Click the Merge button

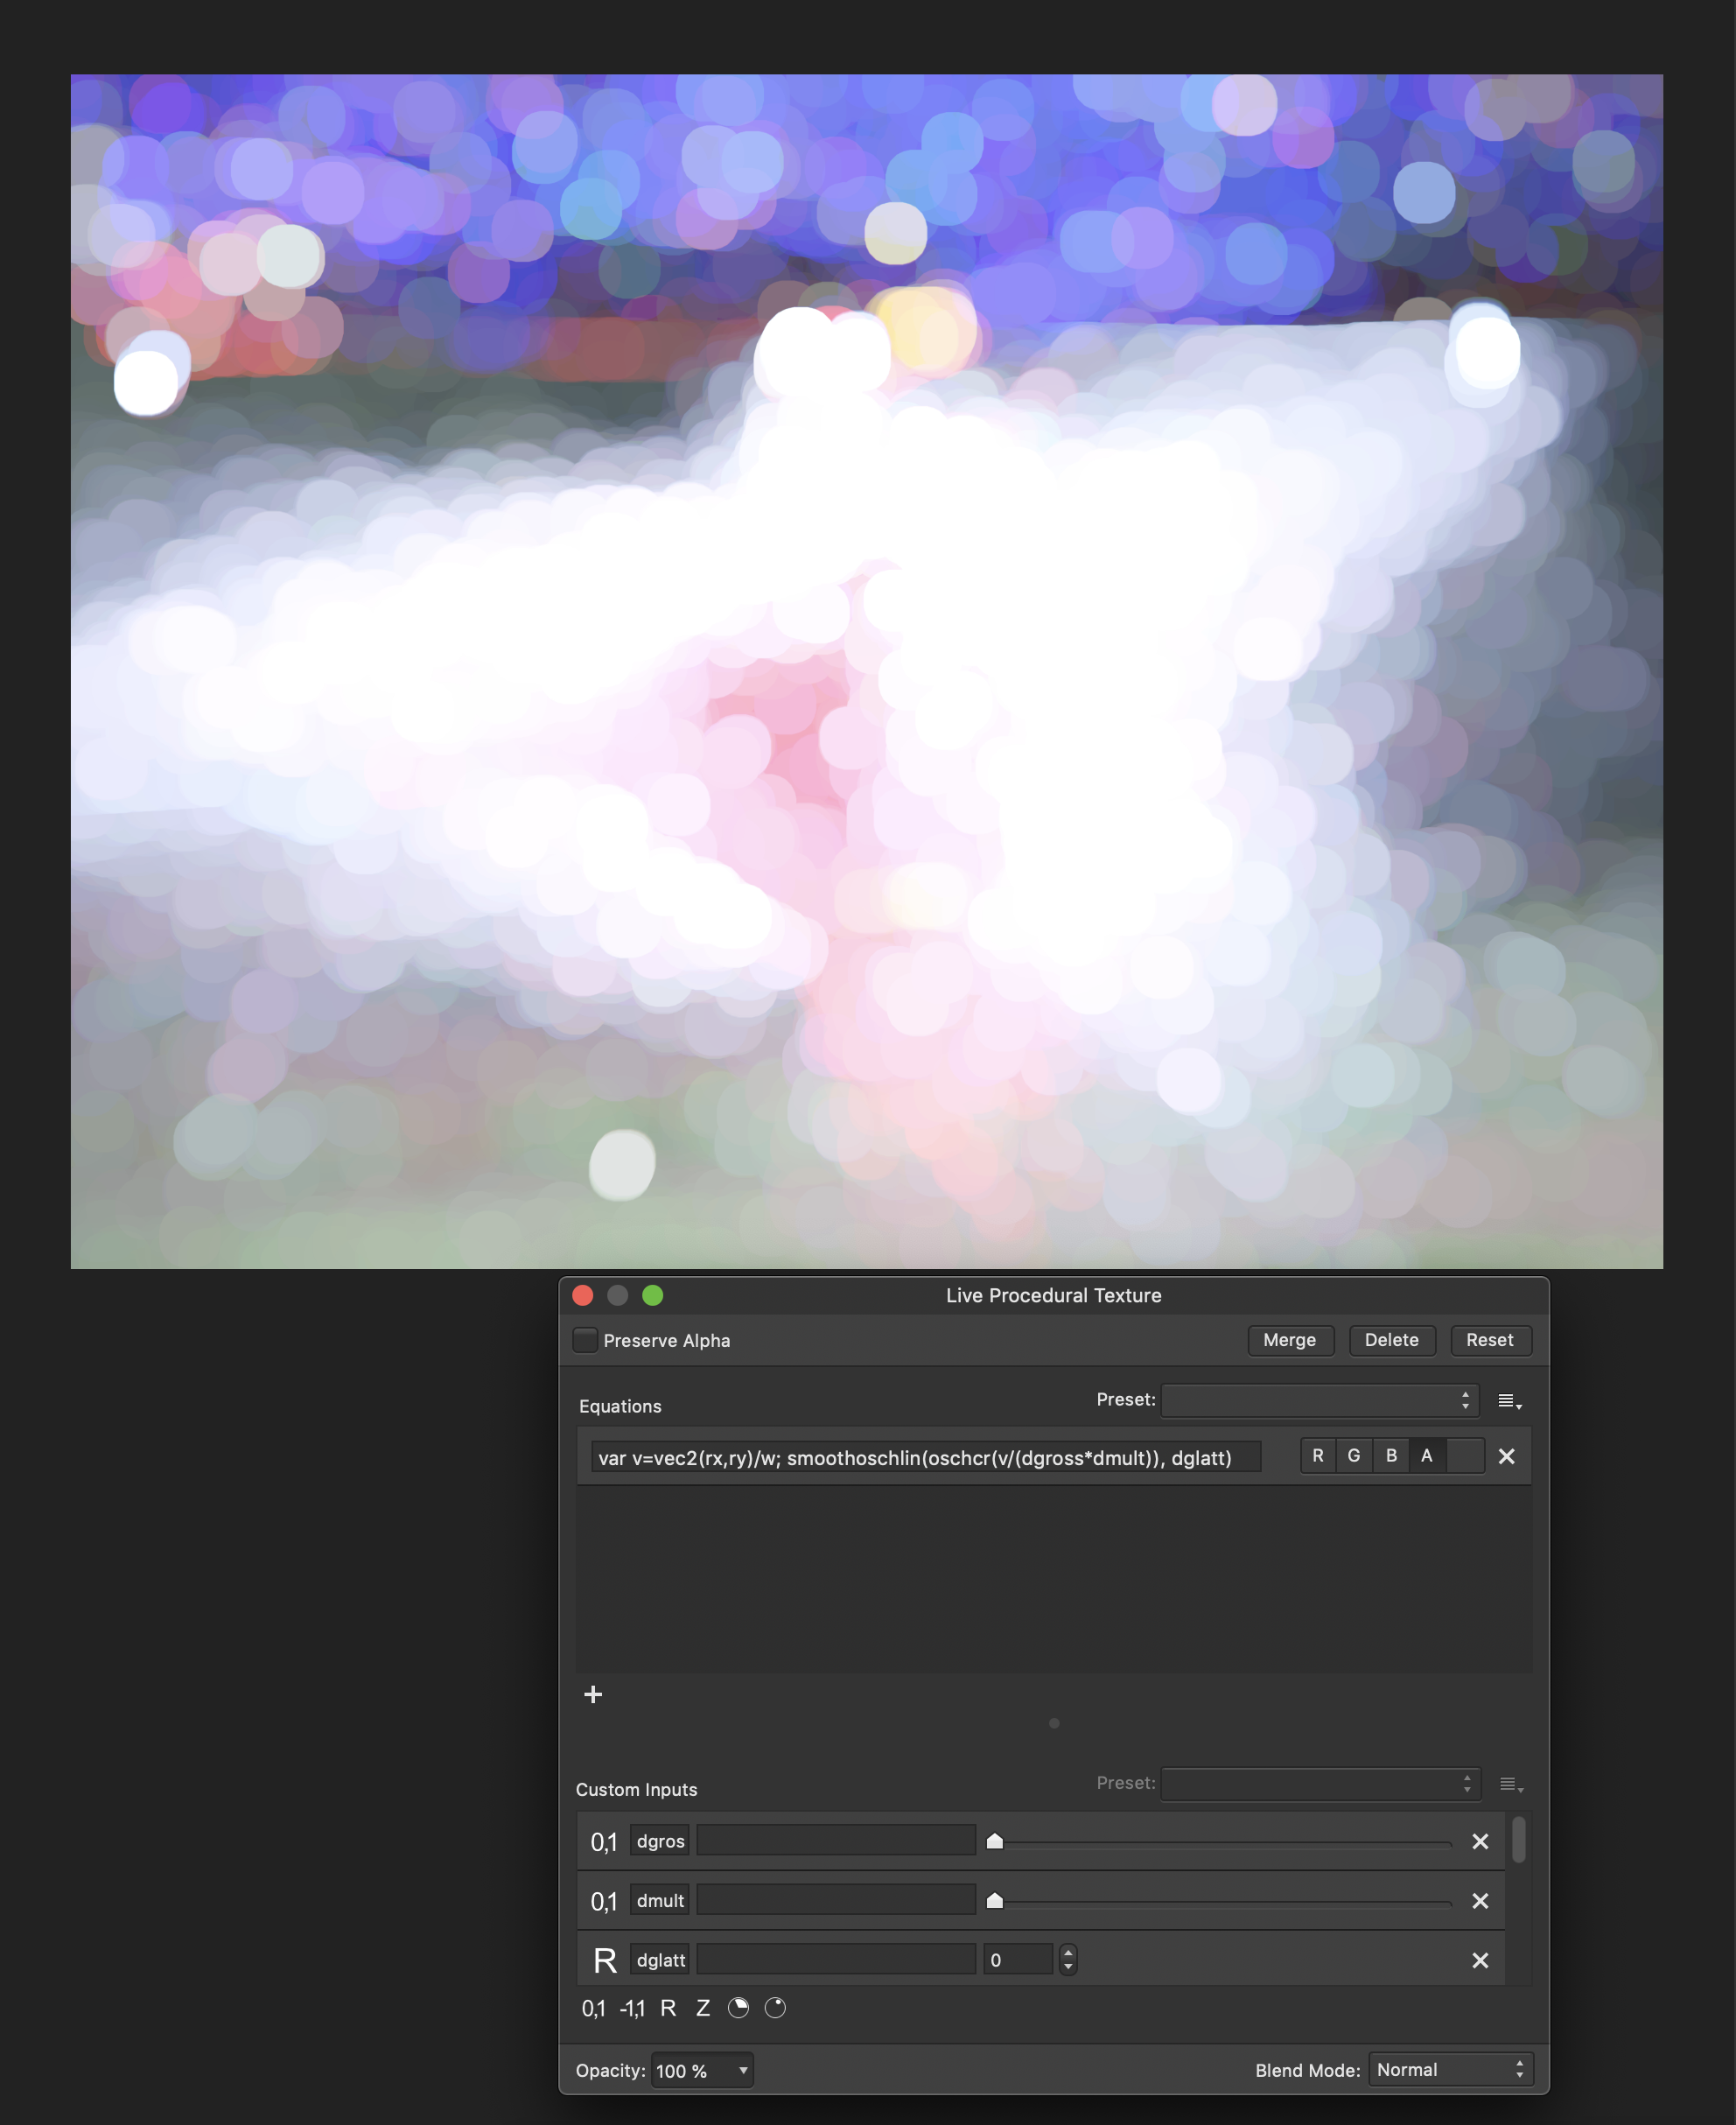coord(1290,1340)
